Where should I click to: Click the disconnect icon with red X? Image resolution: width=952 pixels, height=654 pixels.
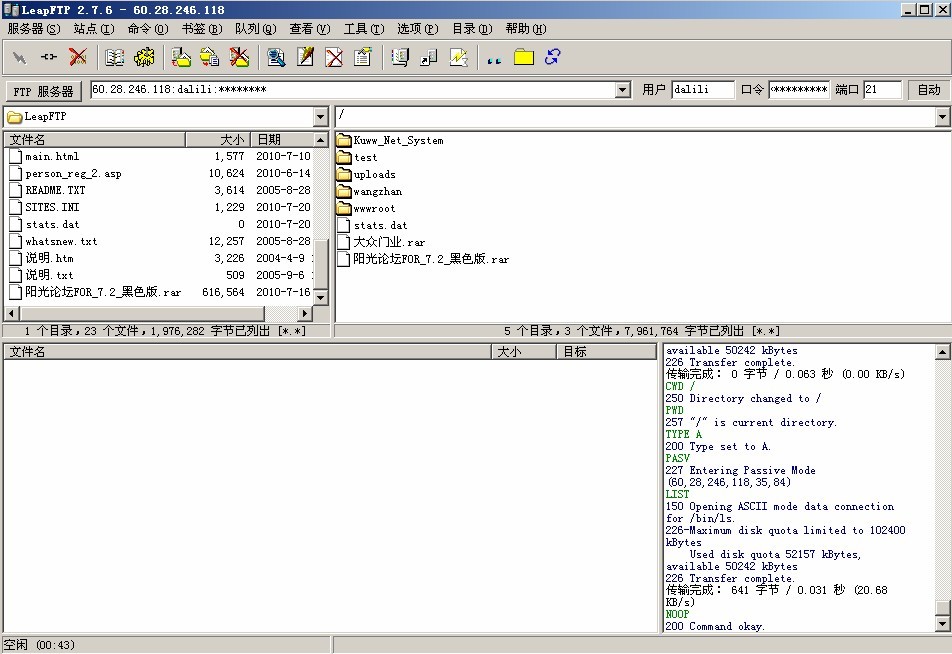click(78, 57)
